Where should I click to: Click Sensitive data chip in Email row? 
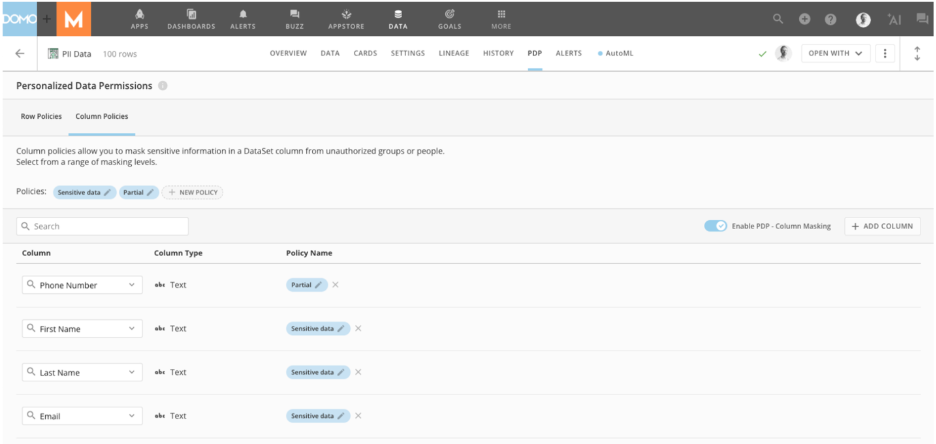click(318, 416)
